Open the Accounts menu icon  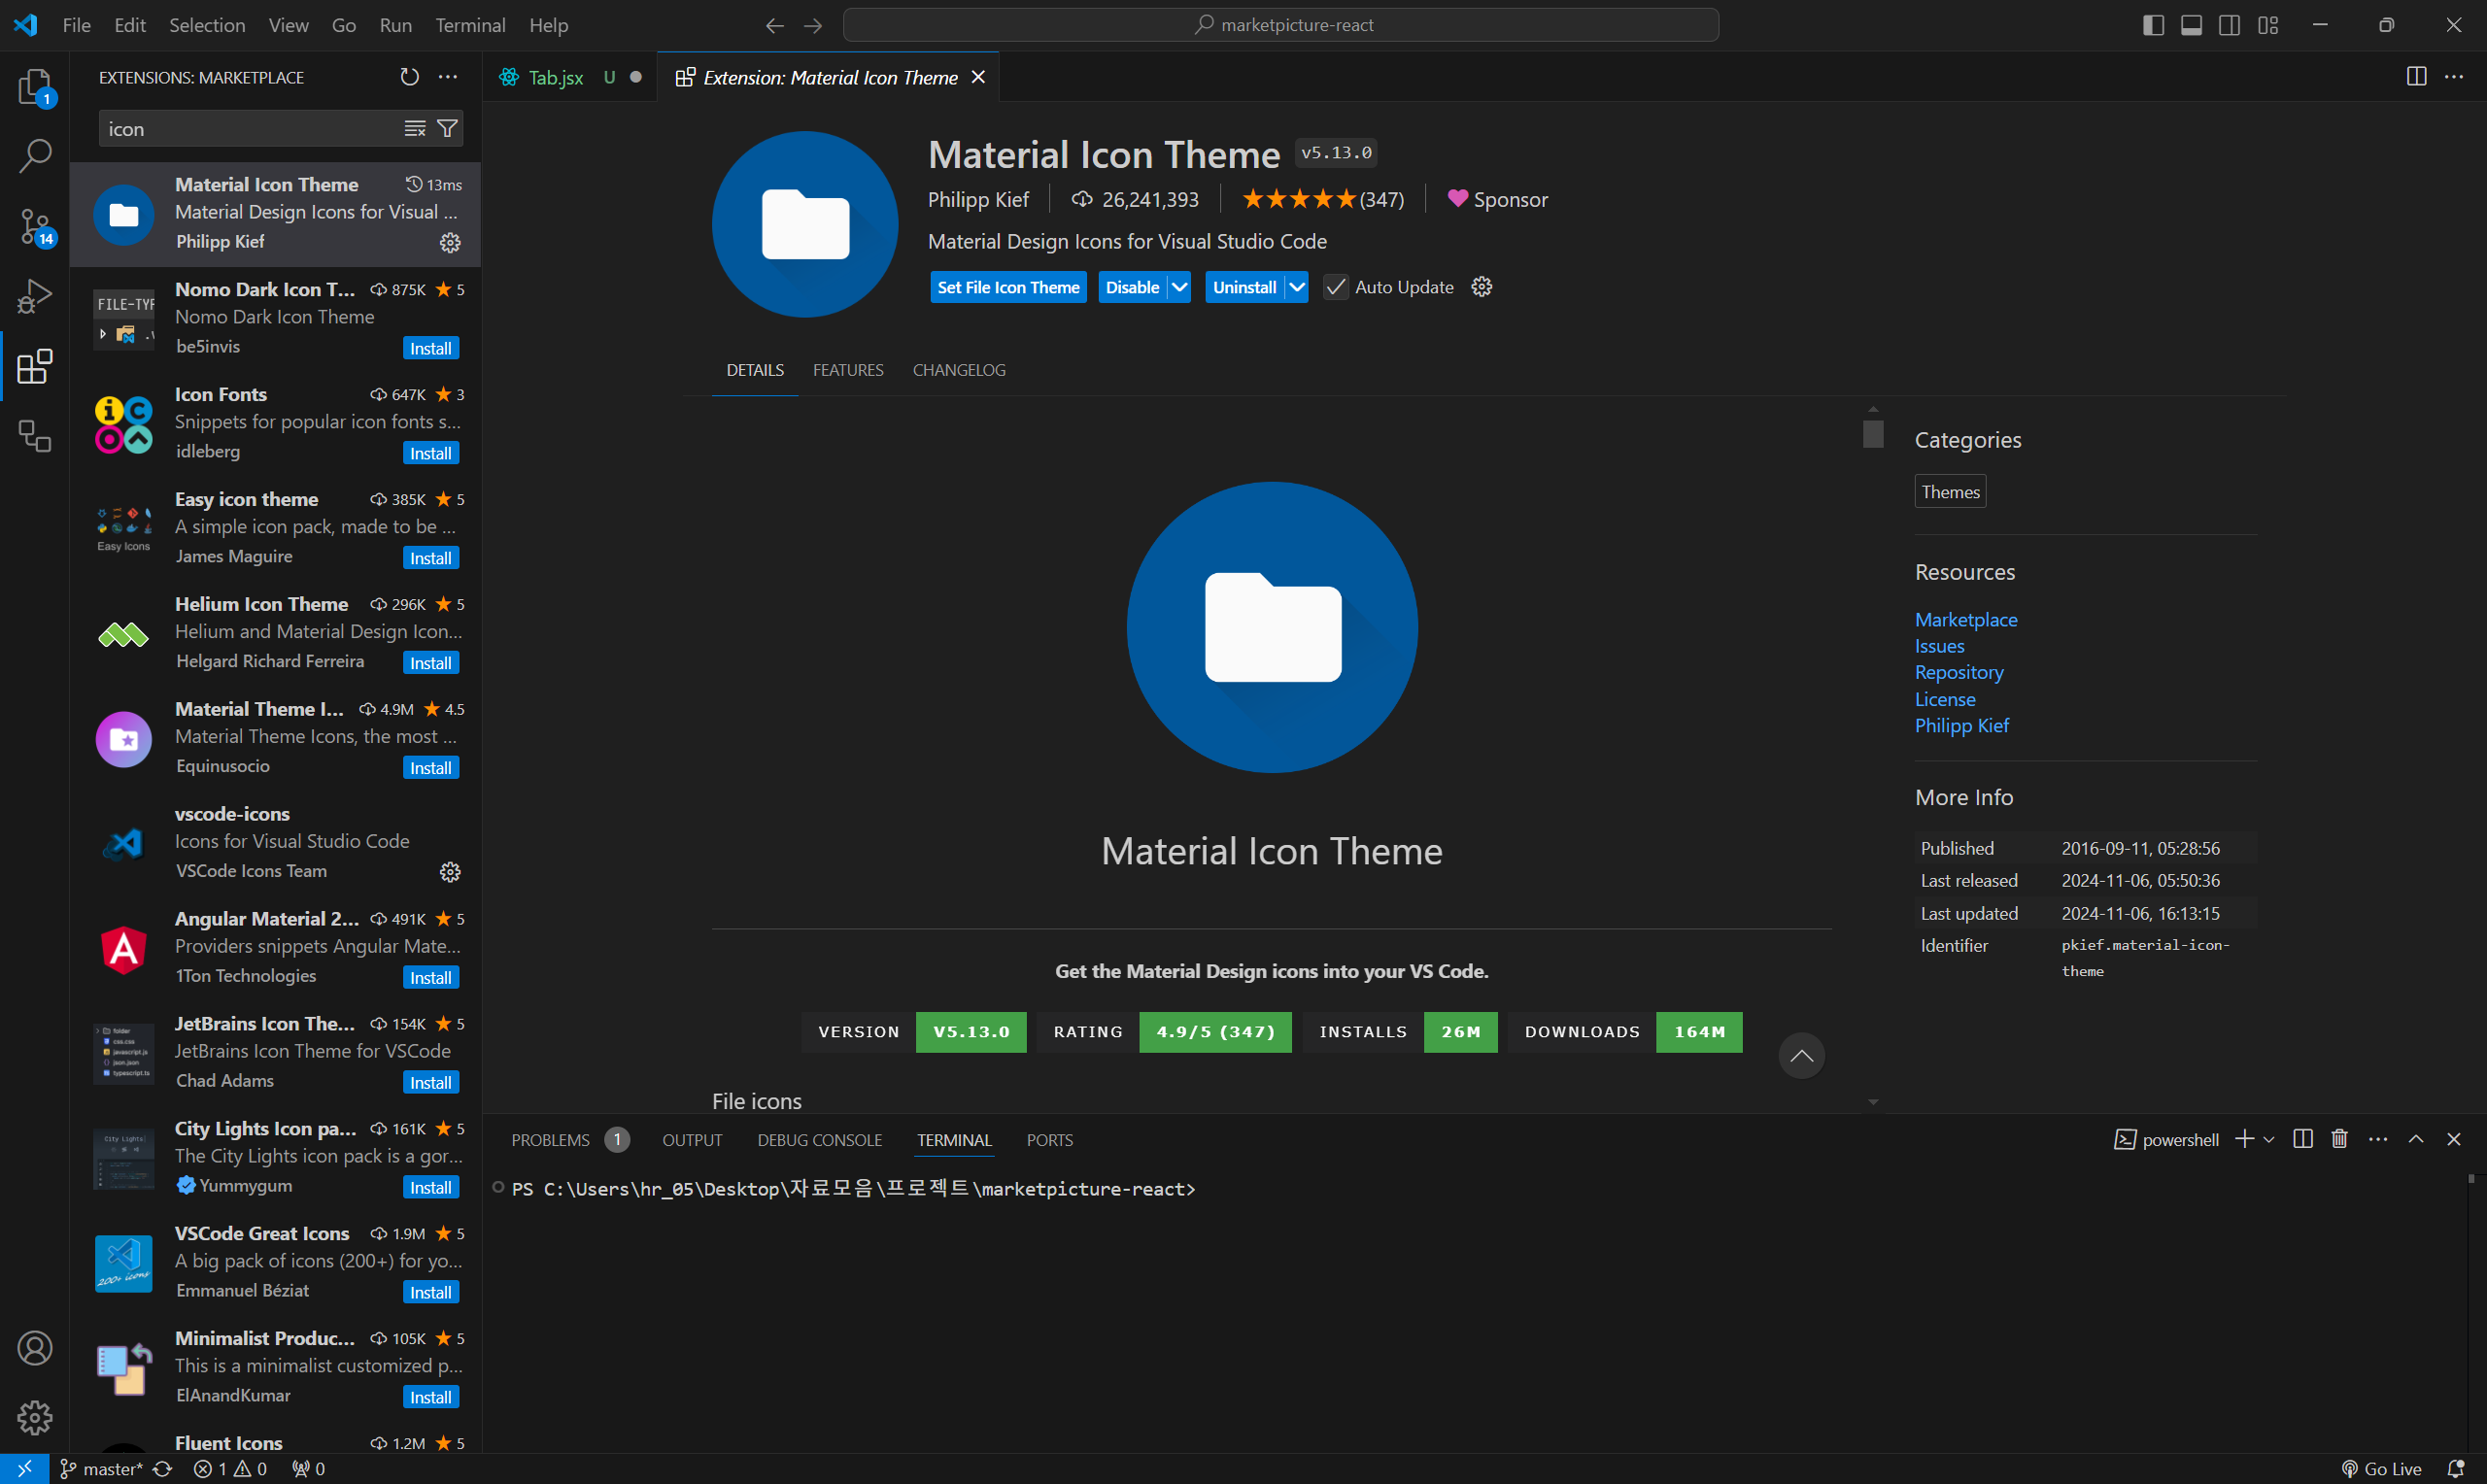[x=35, y=1348]
